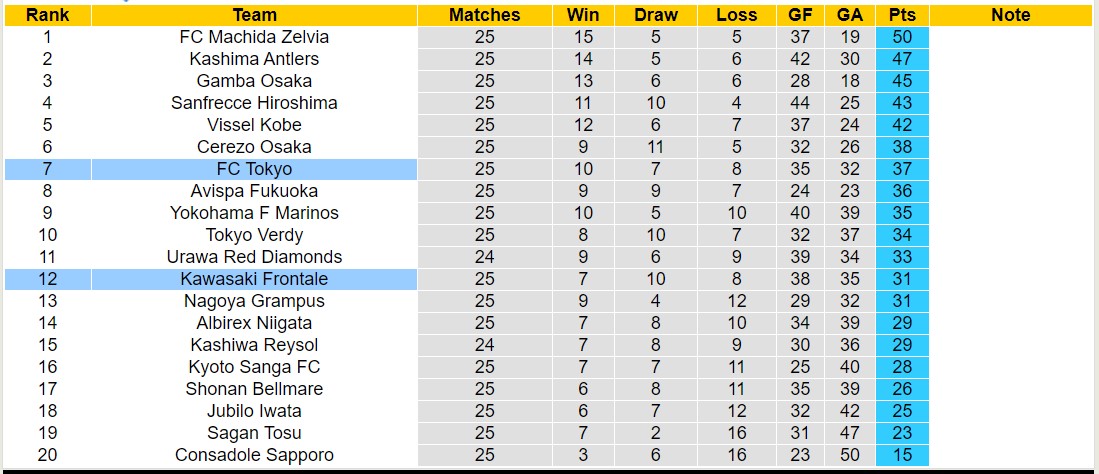Click the Pts column header
Screen dimensions: 1099x474
click(x=902, y=15)
